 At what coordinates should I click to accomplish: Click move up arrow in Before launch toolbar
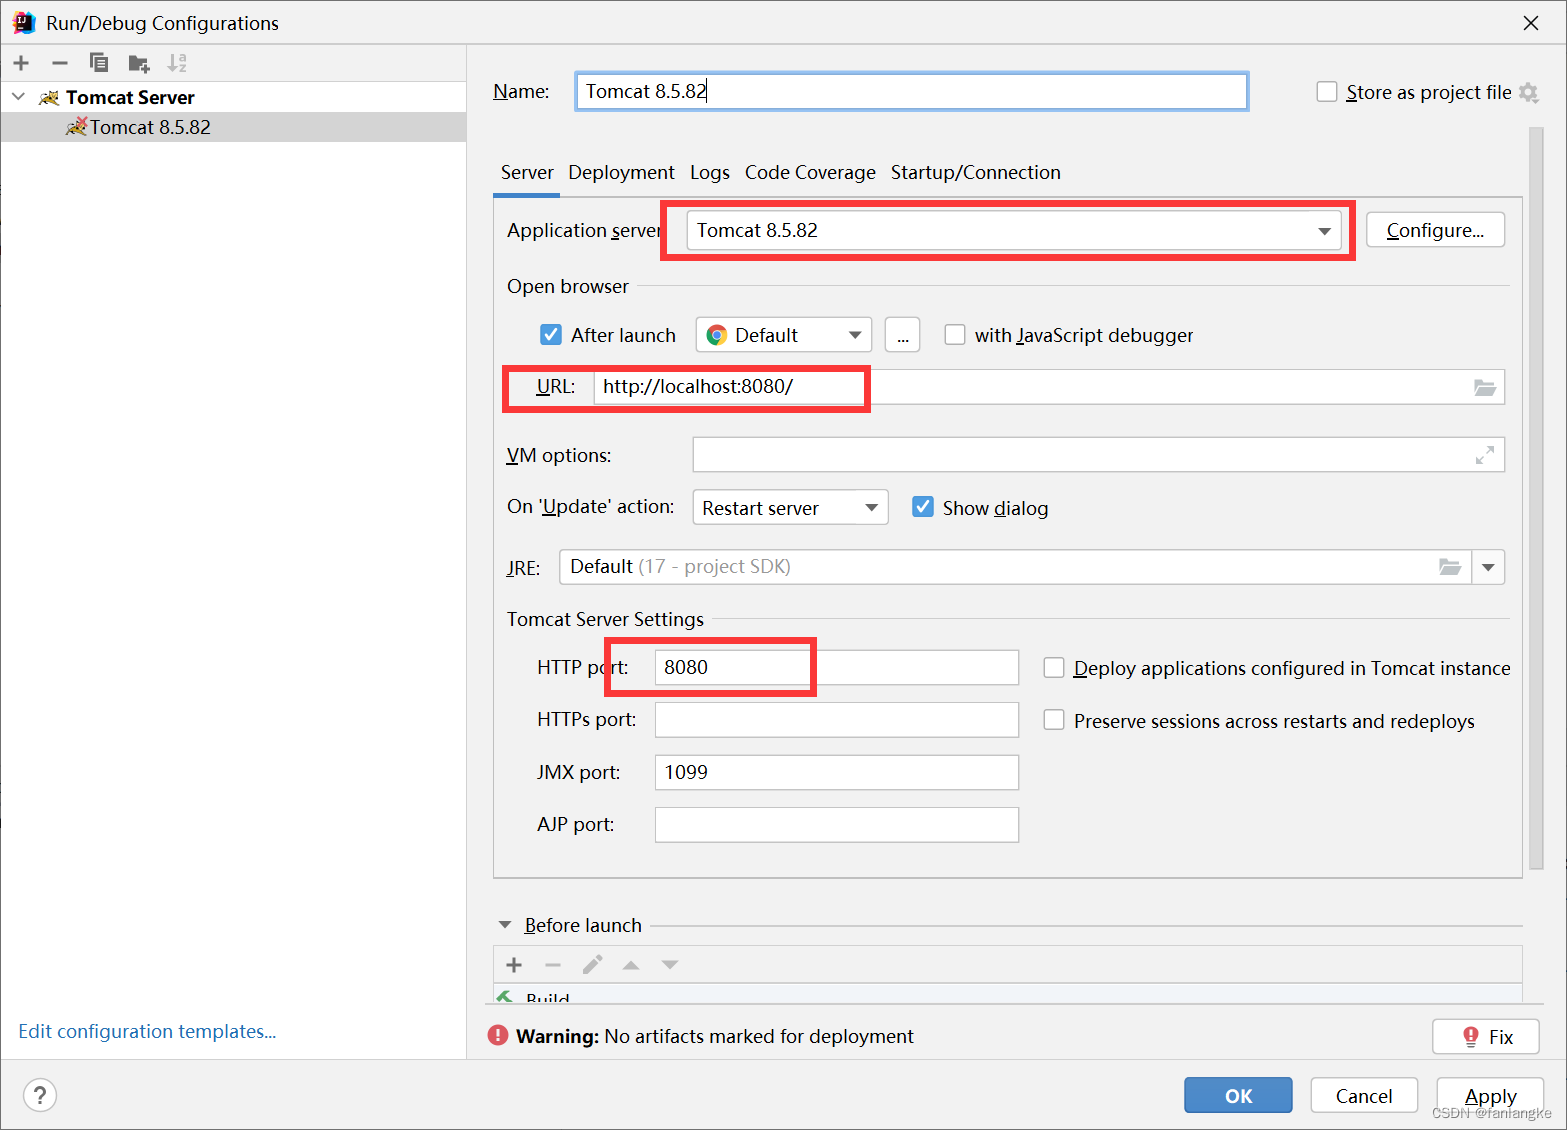coord(631,965)
